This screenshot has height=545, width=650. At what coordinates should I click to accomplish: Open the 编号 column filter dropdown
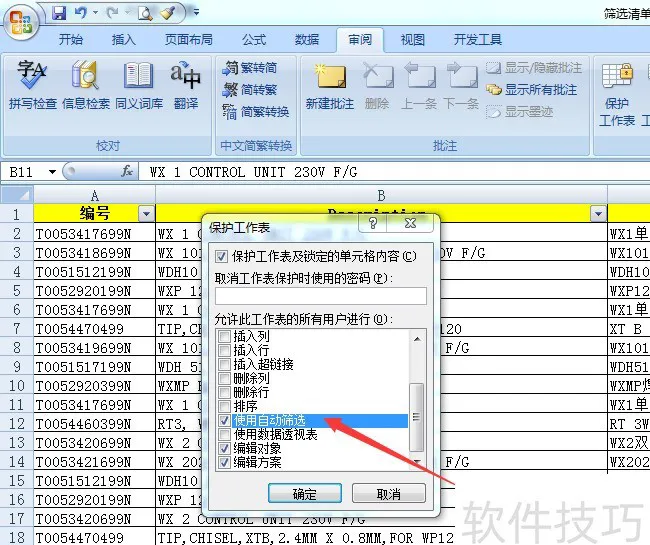[146, 214]
